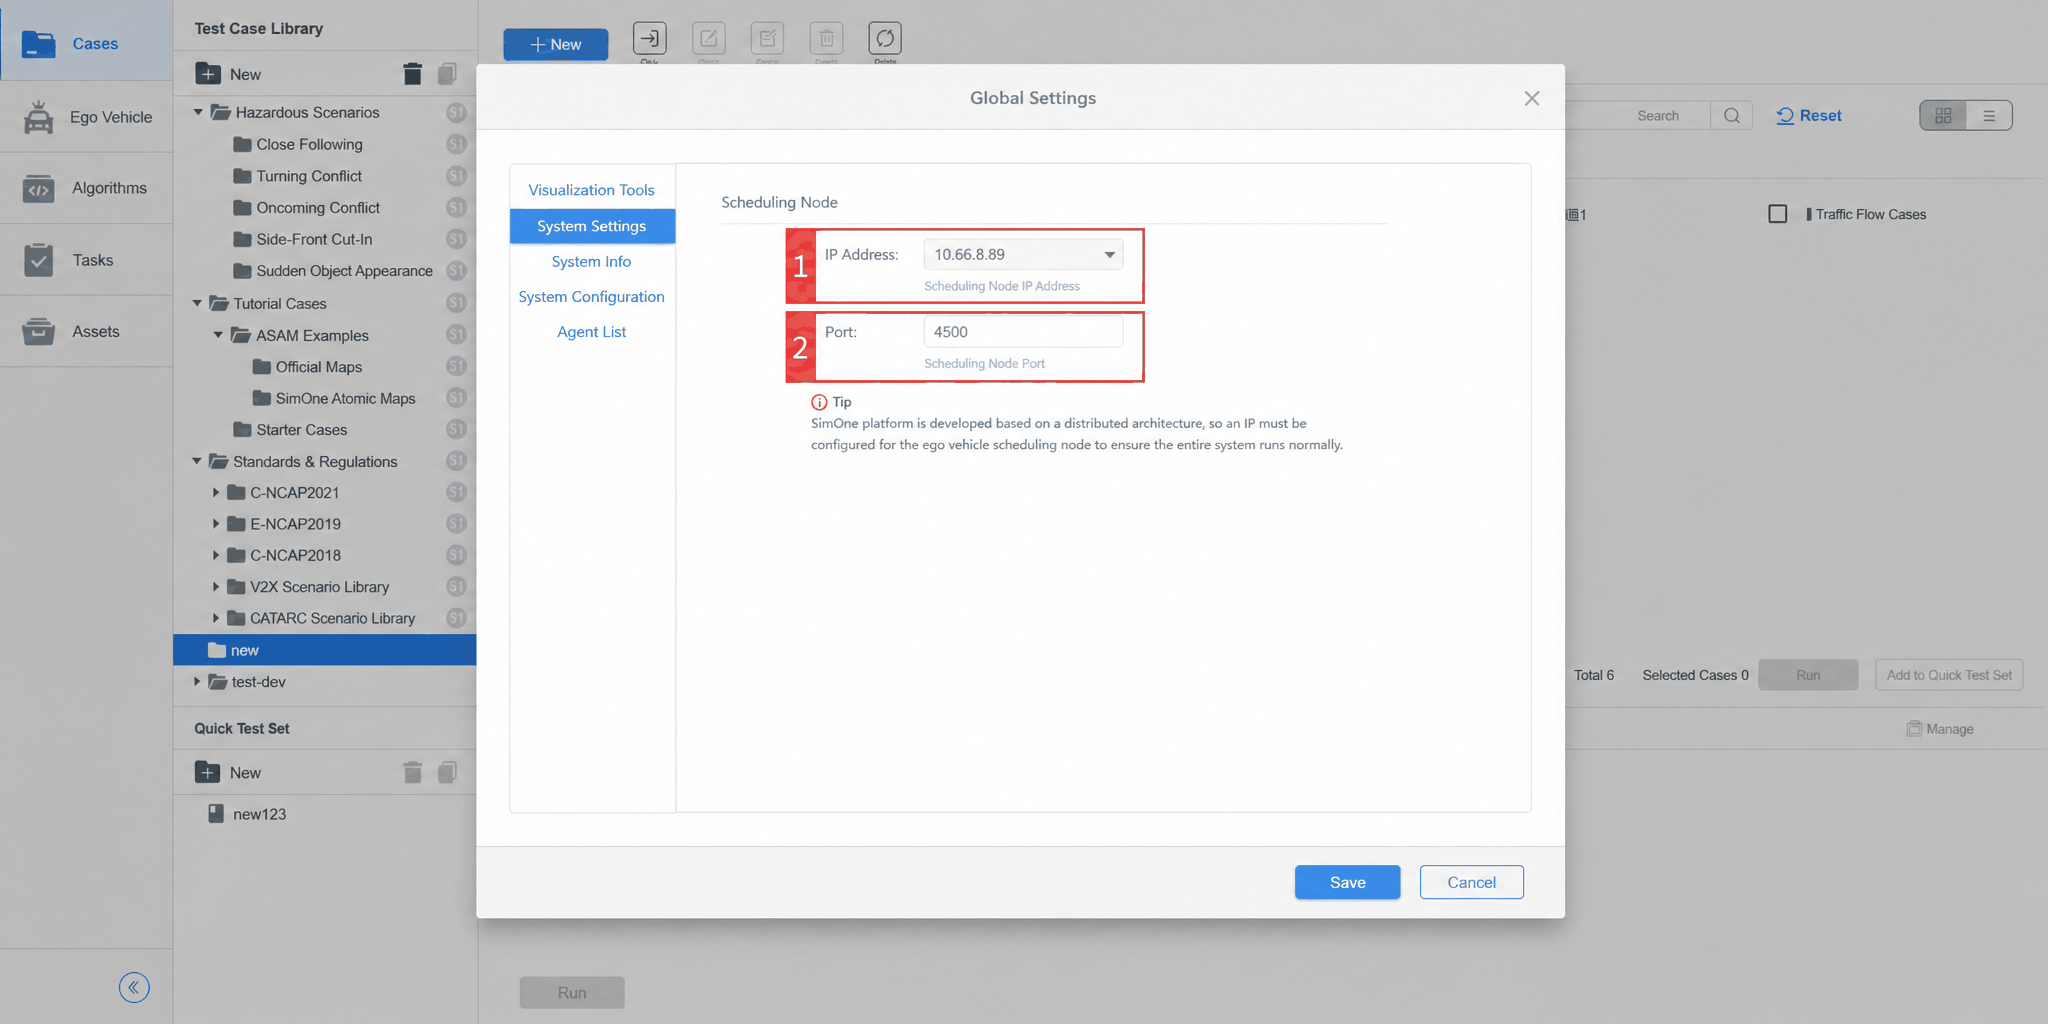
Task: Collapse the Standards & Regulations folder
Action: coord(197,461)
